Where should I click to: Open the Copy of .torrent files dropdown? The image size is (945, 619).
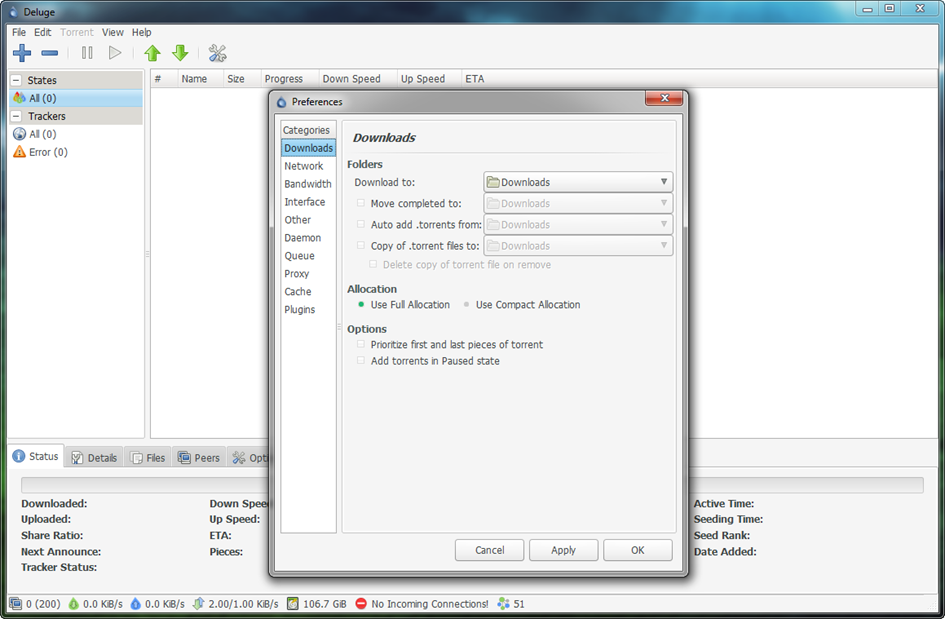point(578,245)
